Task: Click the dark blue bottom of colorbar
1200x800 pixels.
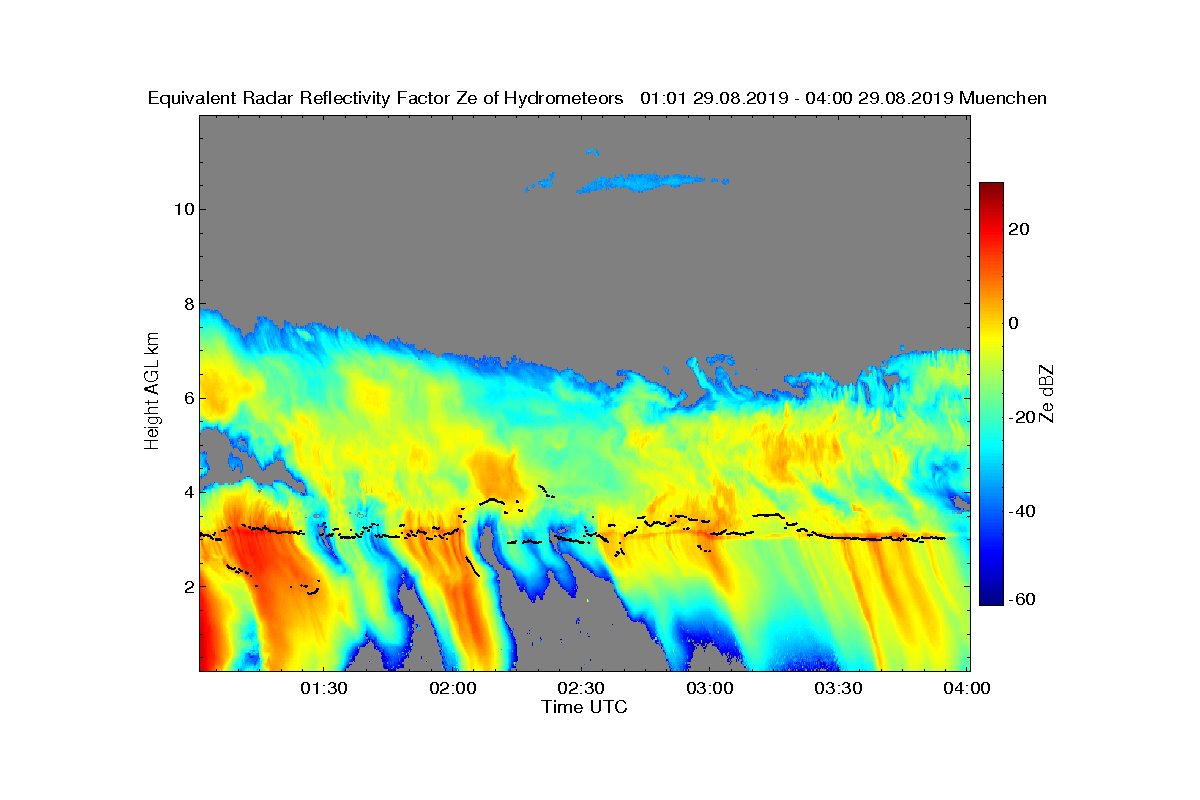Action: 991,599
